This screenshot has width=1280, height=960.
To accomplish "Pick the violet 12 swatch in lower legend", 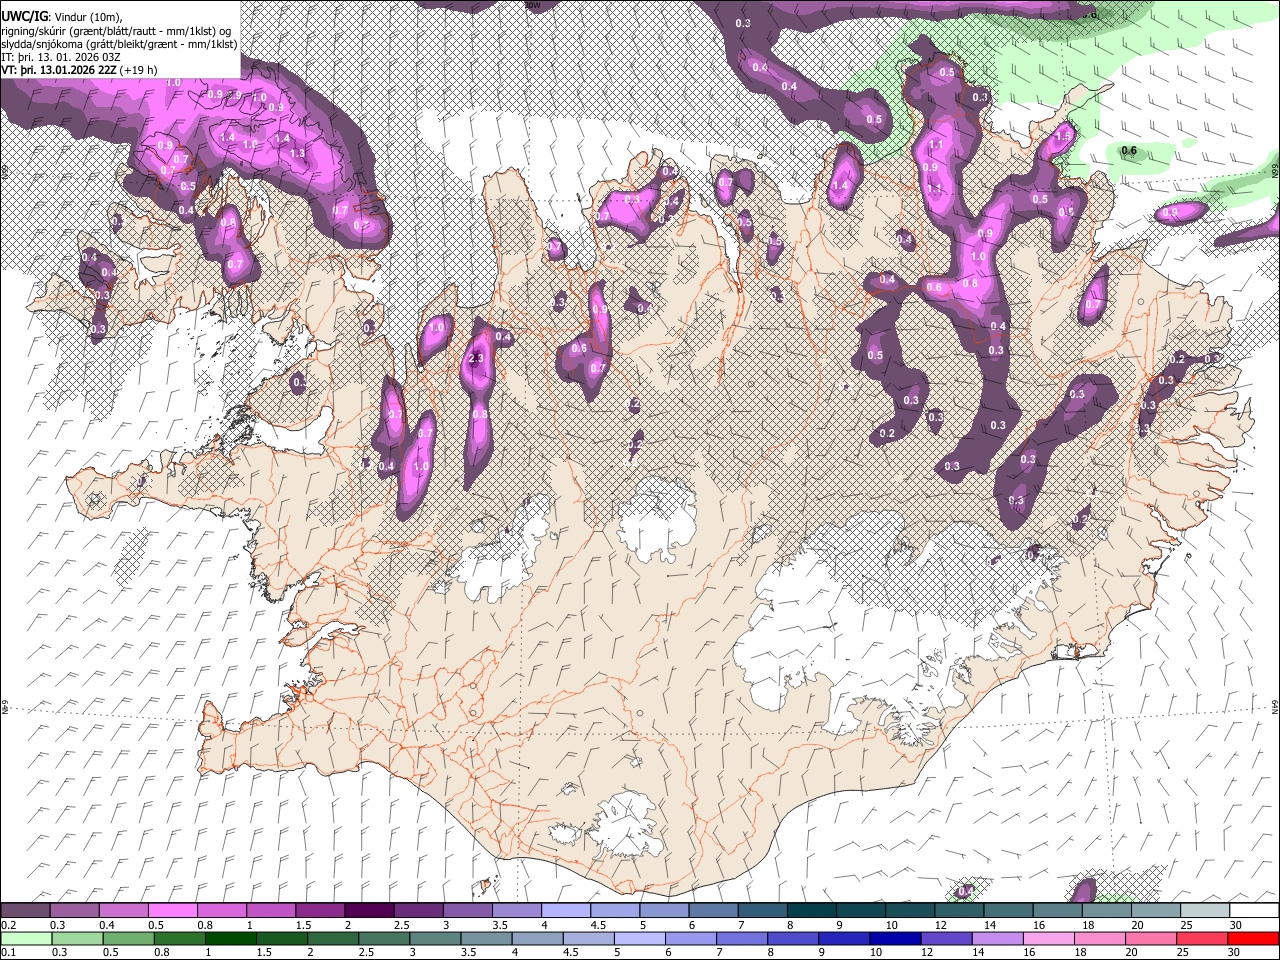I will click(x=945, y=938).
